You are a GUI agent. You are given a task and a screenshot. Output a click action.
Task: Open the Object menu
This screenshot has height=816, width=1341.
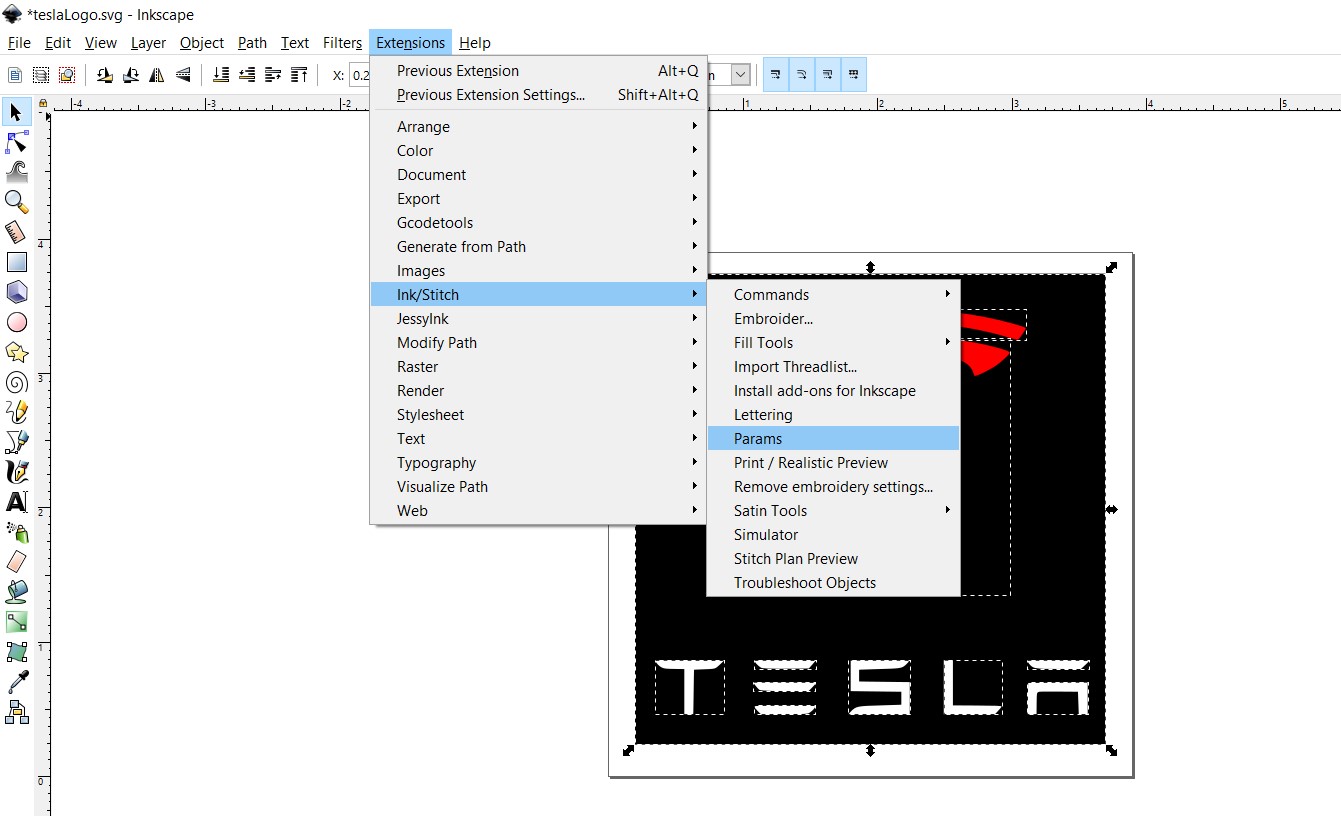coord(202,43)
